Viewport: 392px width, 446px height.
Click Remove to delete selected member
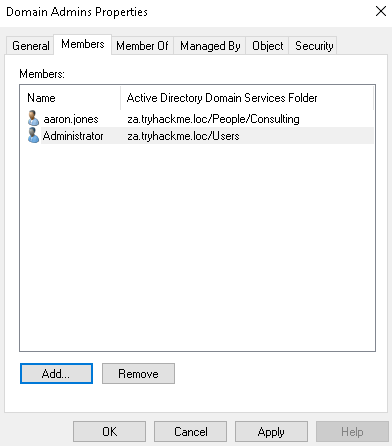138,374
